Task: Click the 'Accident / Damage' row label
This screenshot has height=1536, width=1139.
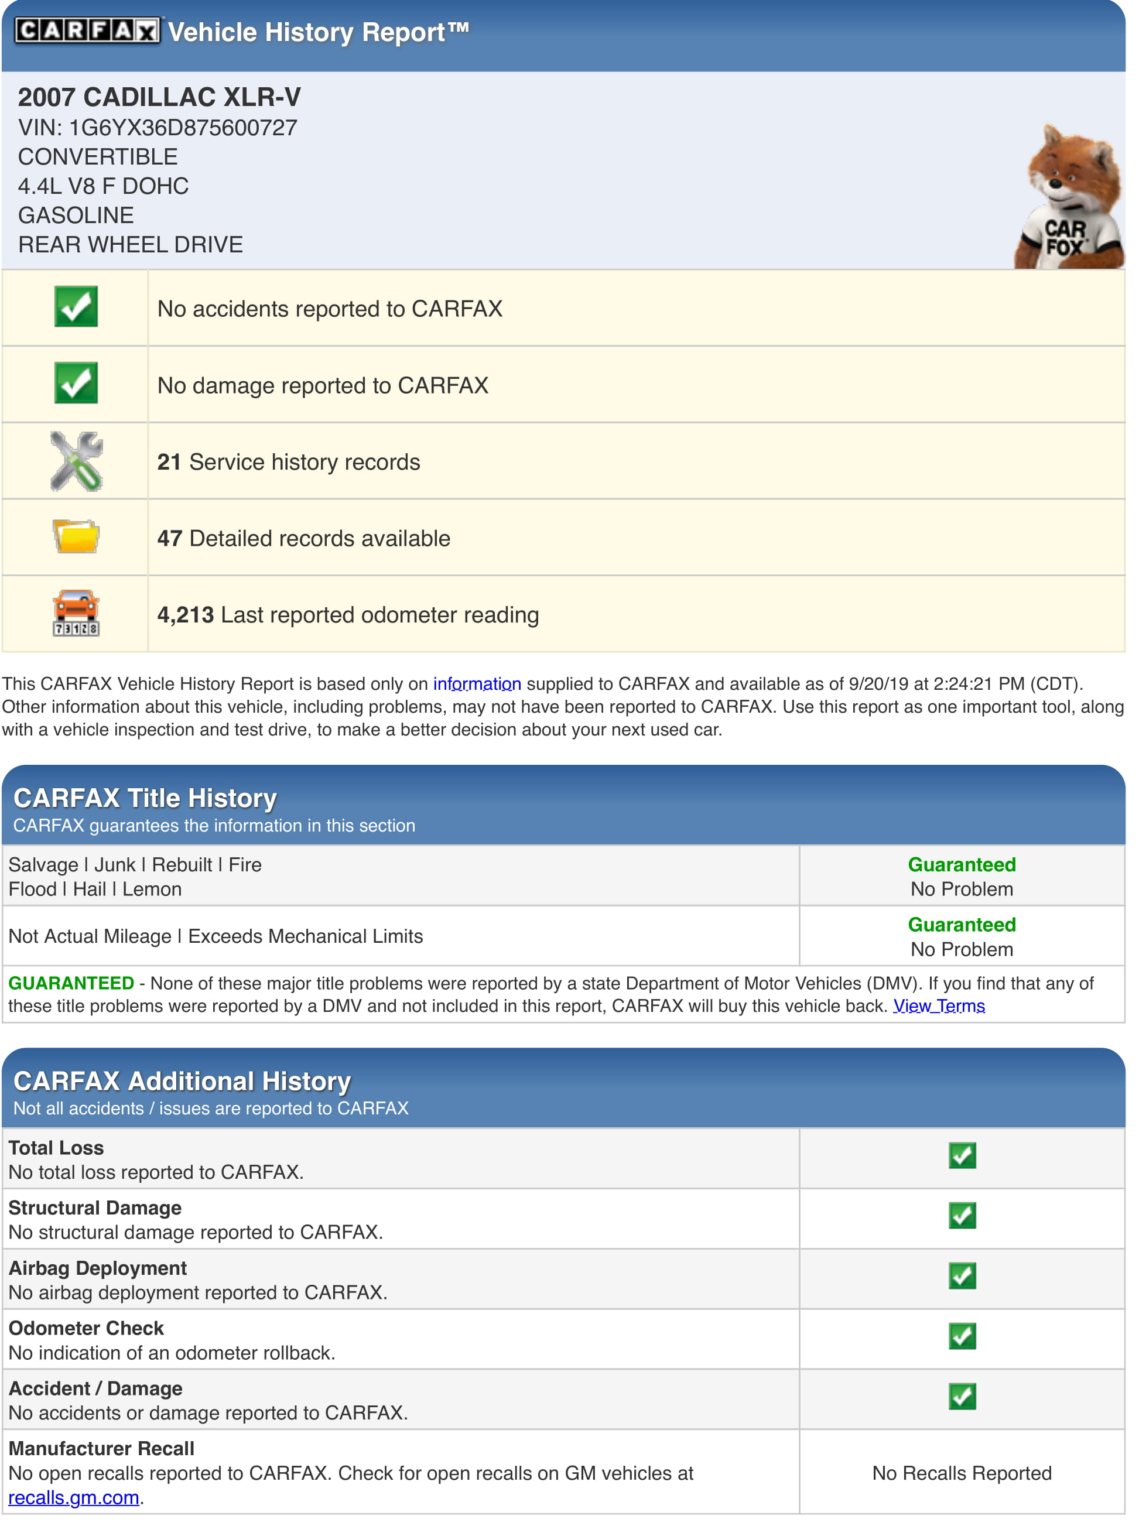Action: (96, 1388)
